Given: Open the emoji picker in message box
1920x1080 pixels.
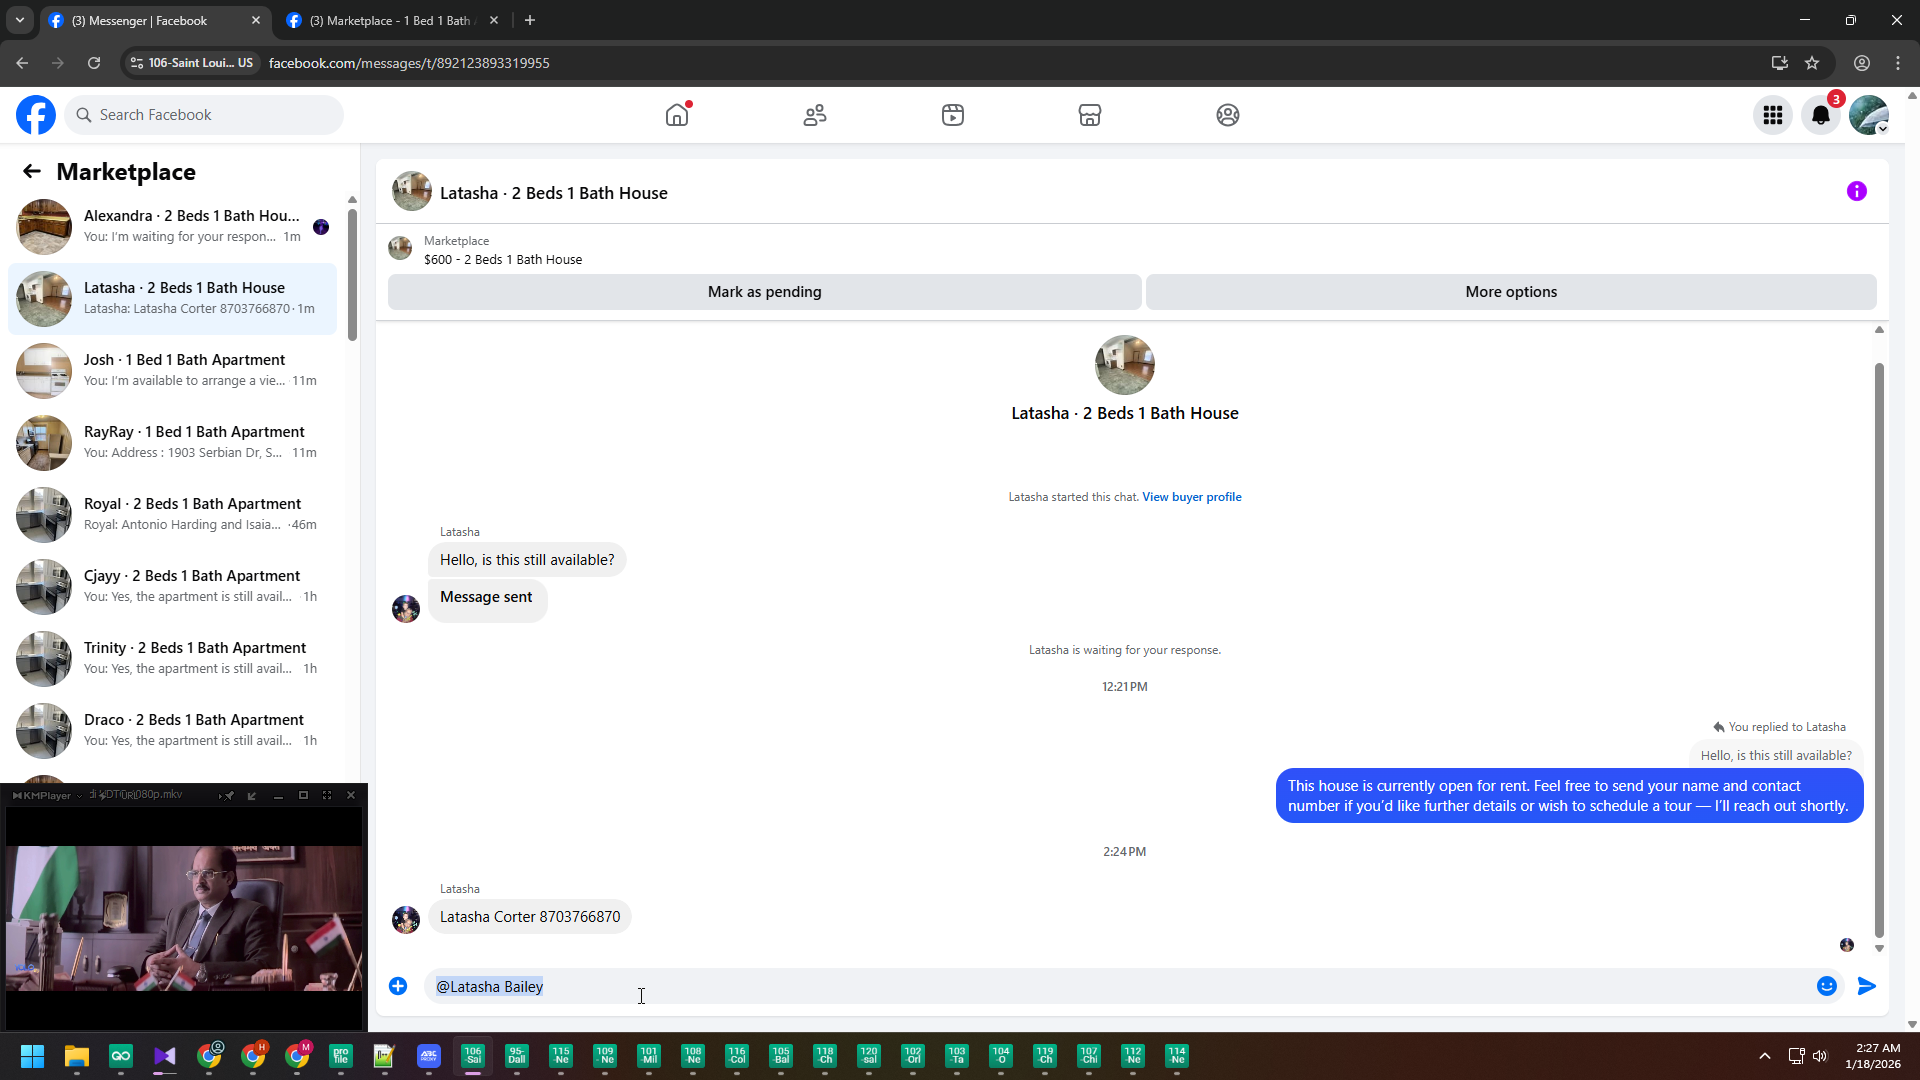Looking at the screenshot, I should (1826, 986).
